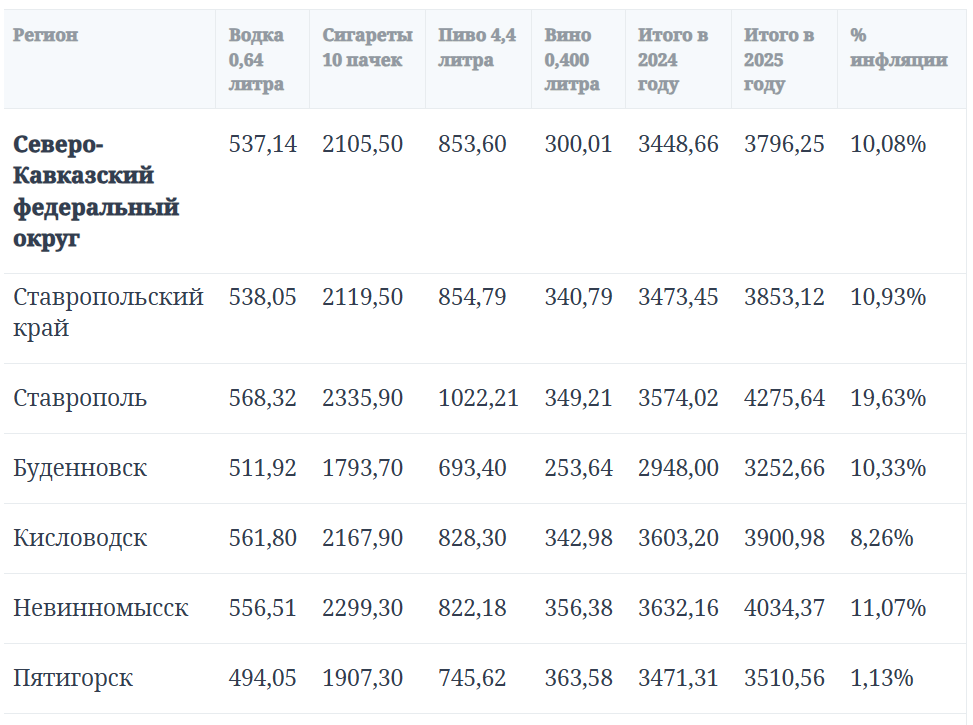The height and width of the screenshot is (725, 973).
Task: Click the 1,13% inflation value for Пятигорск
Action: (881, 678)
